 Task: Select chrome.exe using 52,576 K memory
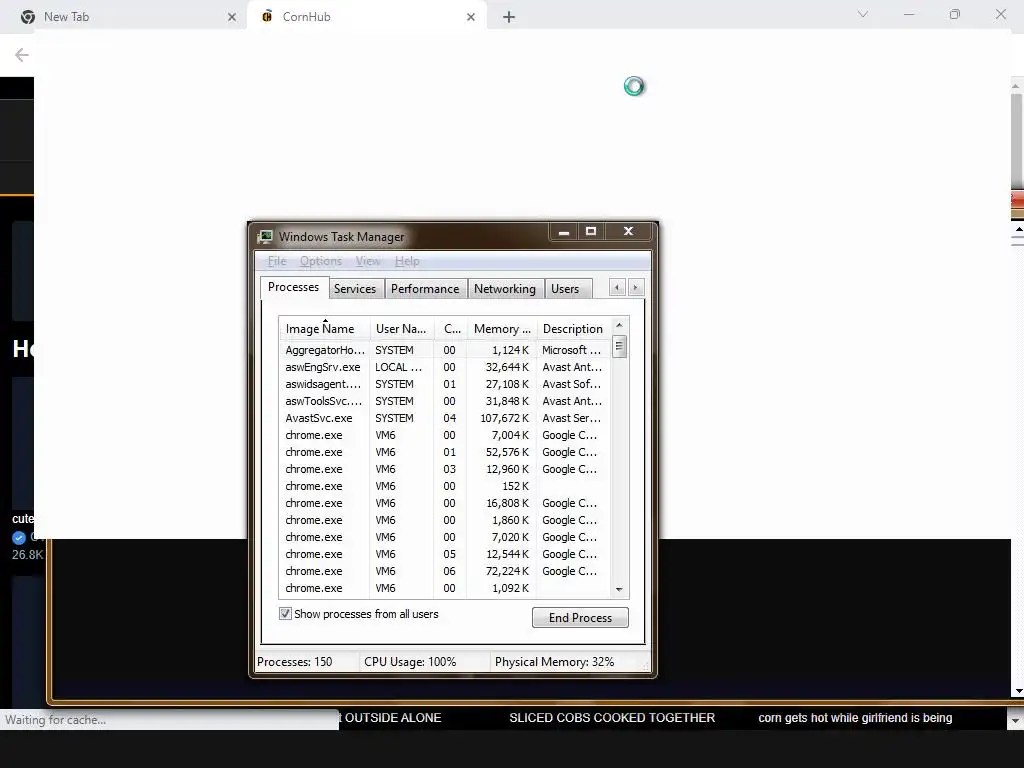tap(445, 452)
